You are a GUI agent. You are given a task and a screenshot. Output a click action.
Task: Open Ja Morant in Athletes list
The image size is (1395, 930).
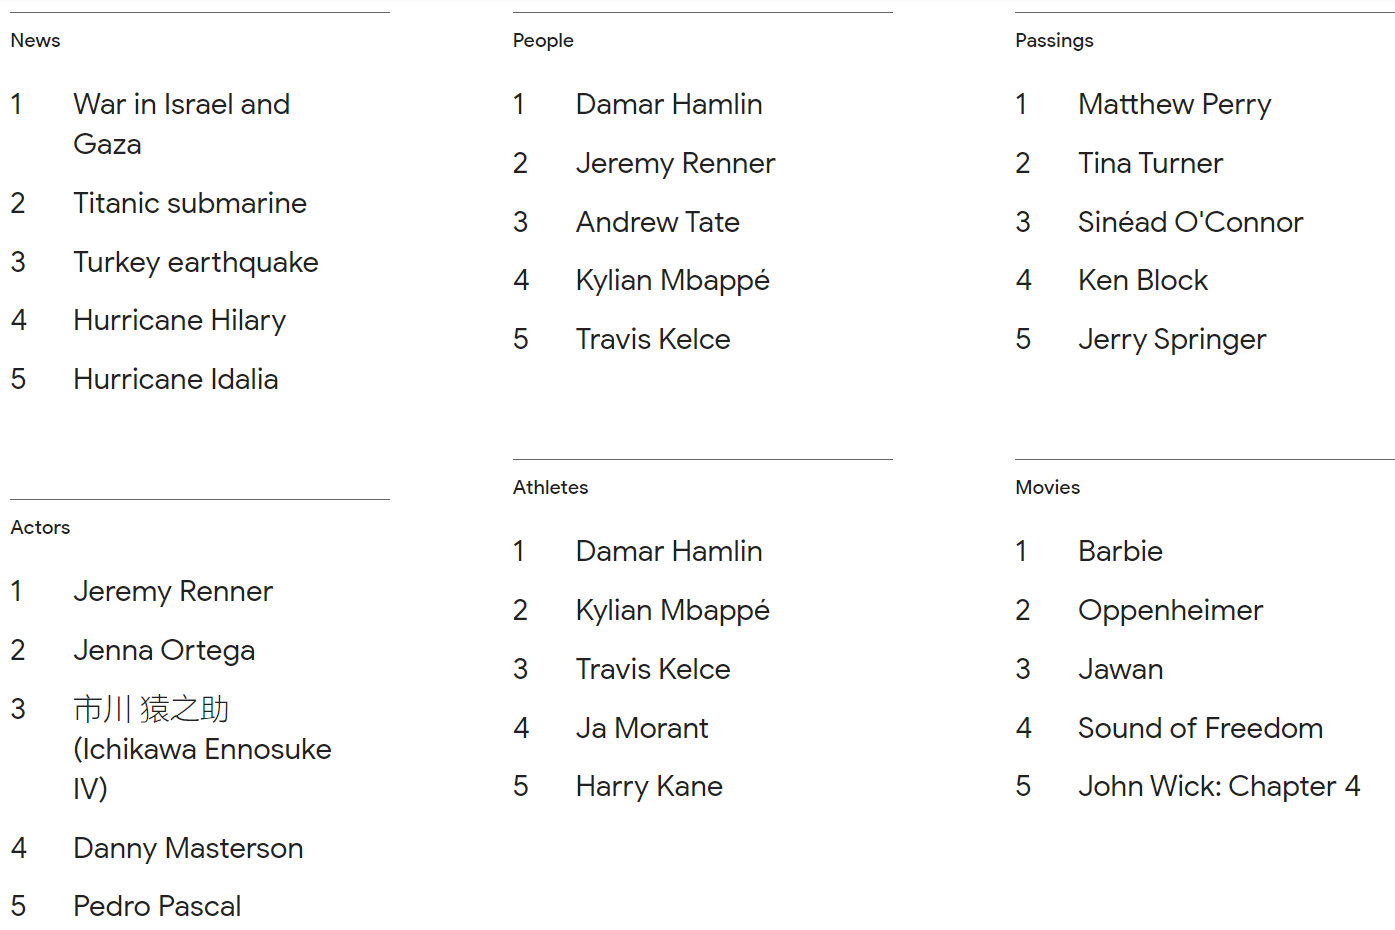click(642, 728)
